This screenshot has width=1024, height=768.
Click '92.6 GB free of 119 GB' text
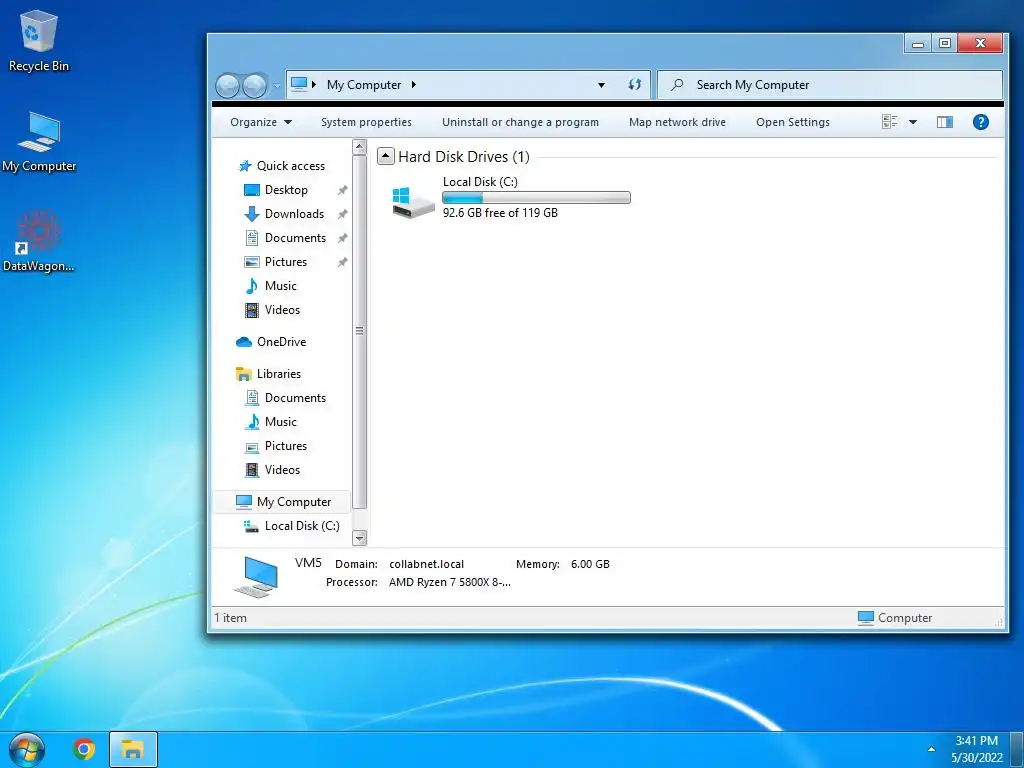[500, 213]
